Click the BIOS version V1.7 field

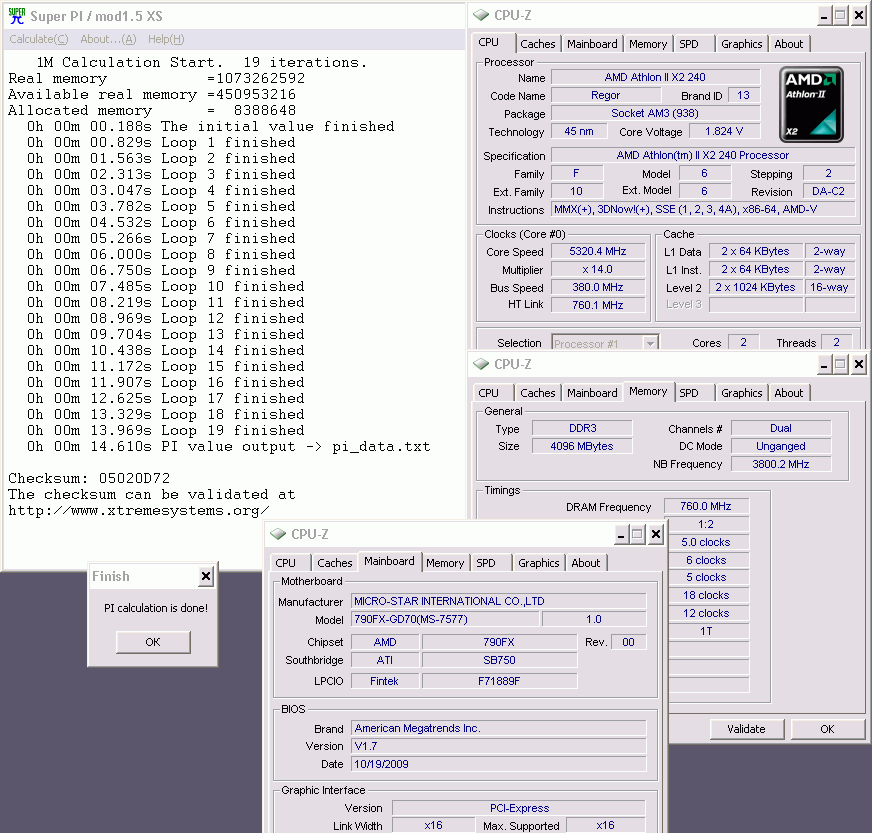point(499,746)
